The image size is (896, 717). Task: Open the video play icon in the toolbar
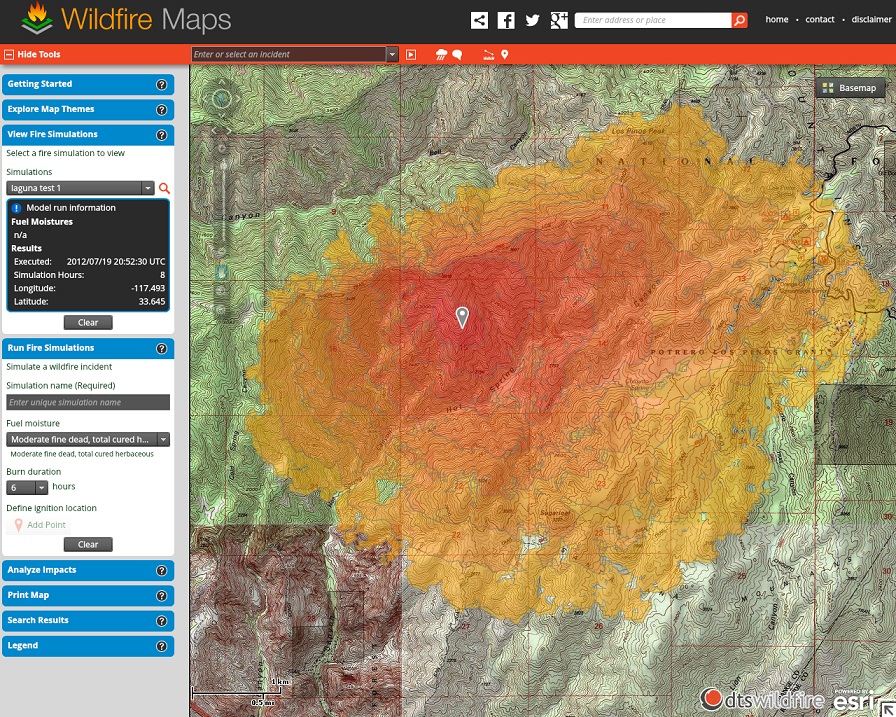(411, 54)
